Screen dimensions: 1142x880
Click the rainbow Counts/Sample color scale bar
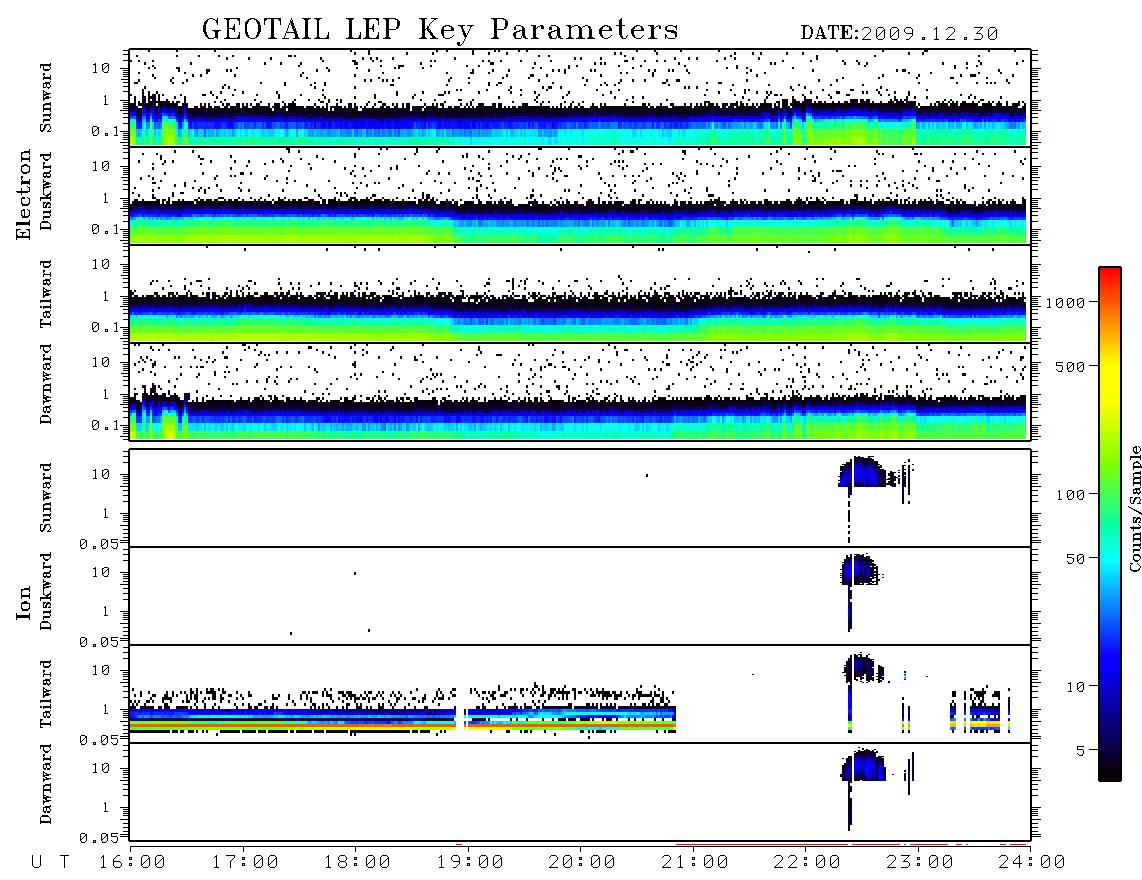(x=1110, y=525)
